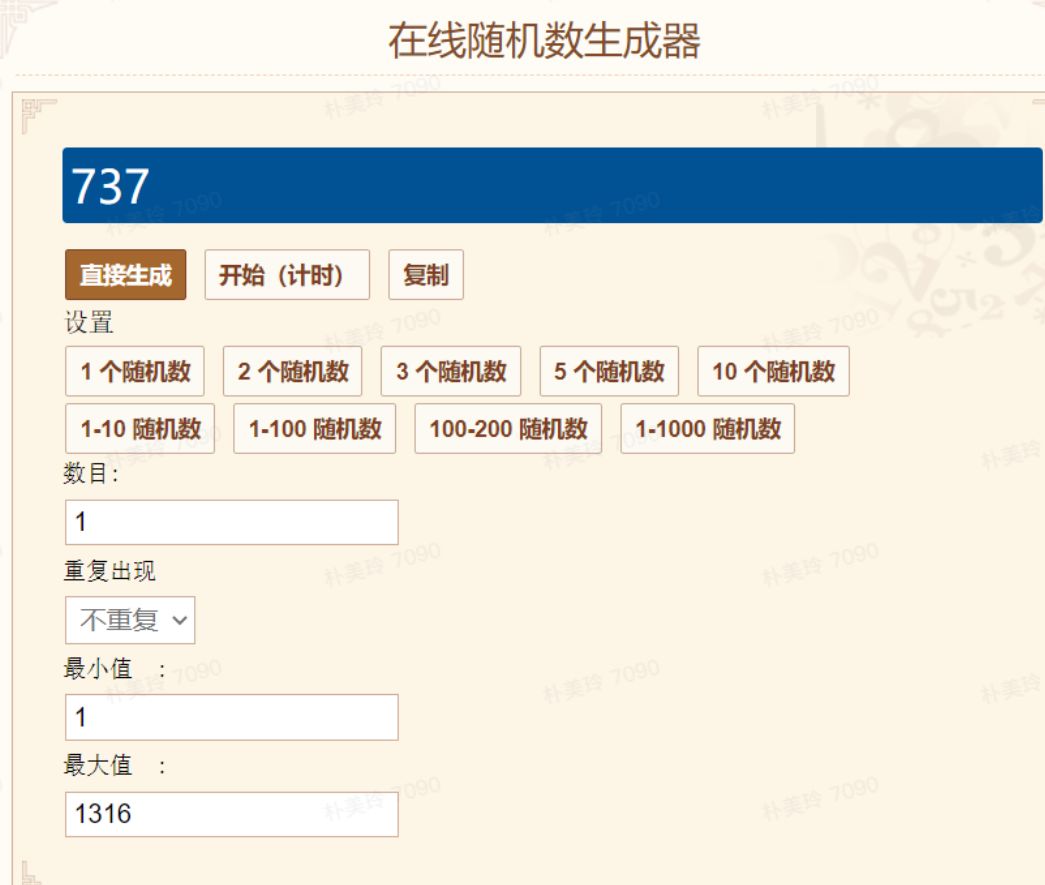This screenshot has width=1045, height=885.
Task: Set range with 1-10 随机数 button
Action: 140,429
